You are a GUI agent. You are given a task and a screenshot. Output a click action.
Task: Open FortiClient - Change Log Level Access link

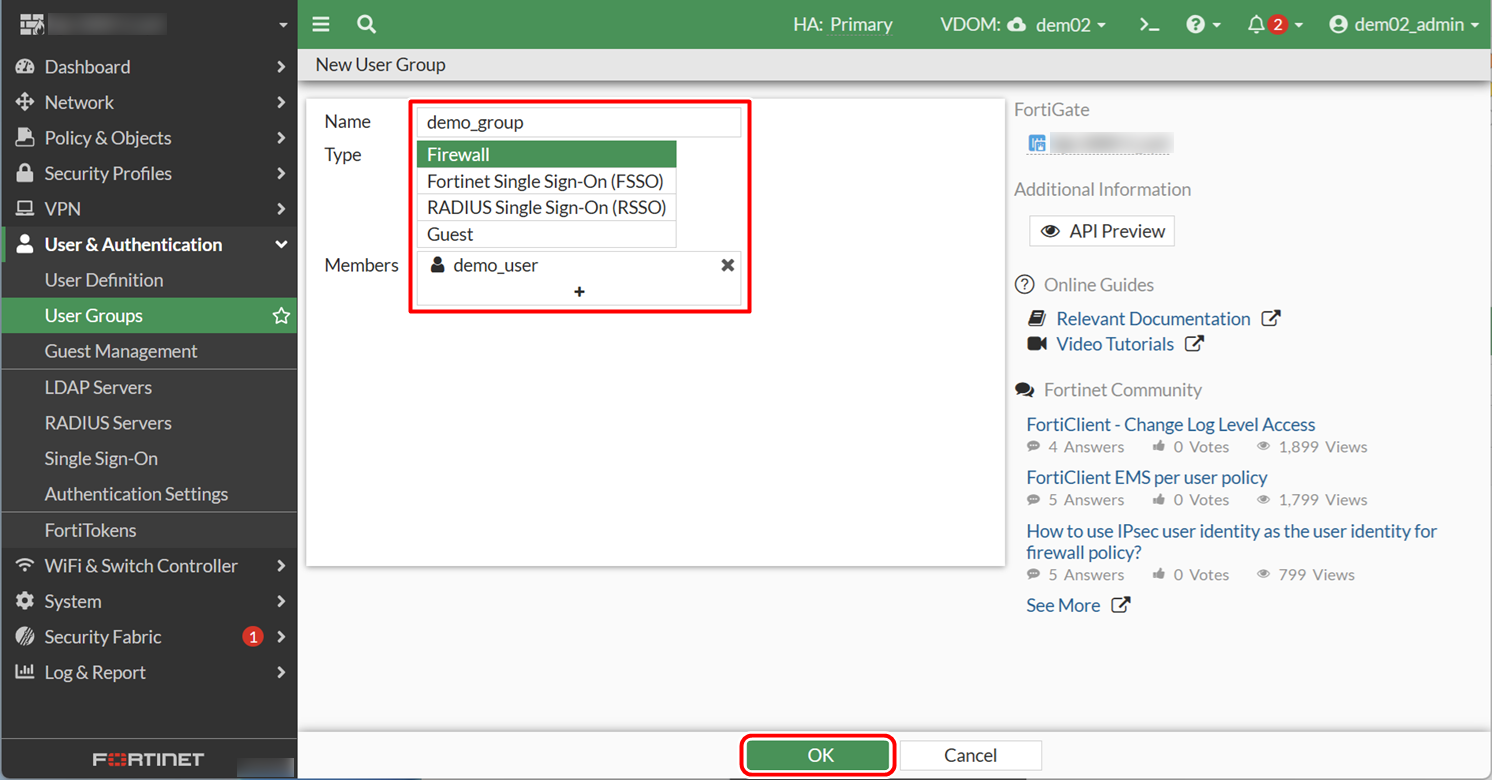point(1171,425)
